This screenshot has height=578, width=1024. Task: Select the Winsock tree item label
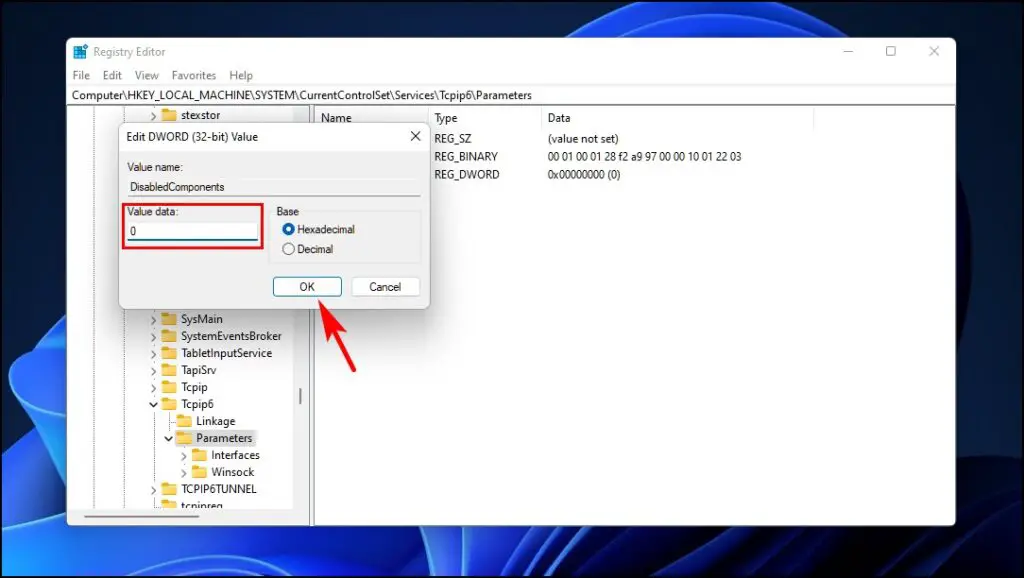[232, 472]
